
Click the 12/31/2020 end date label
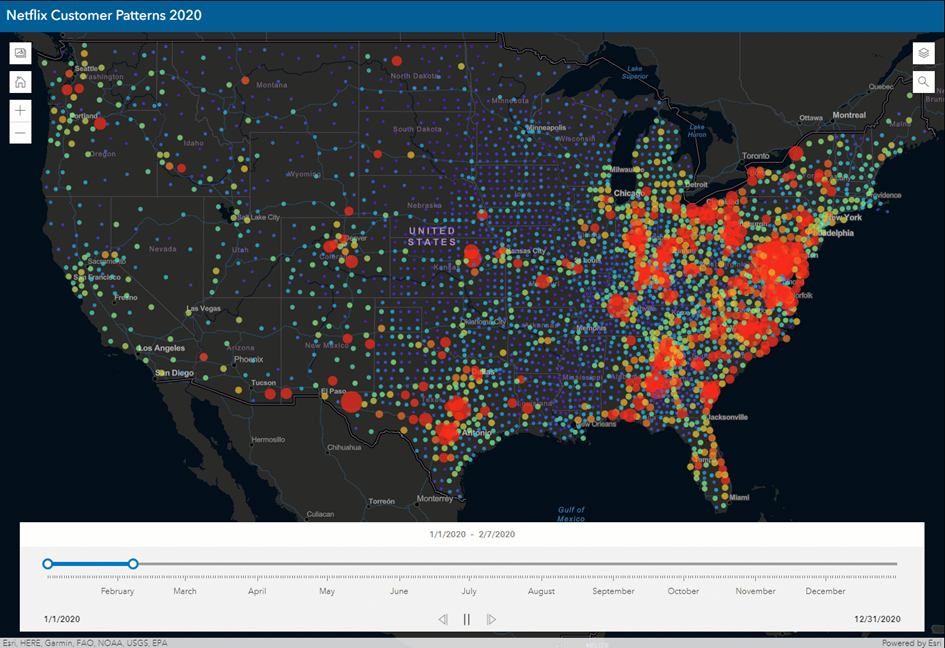pos(878,619)
